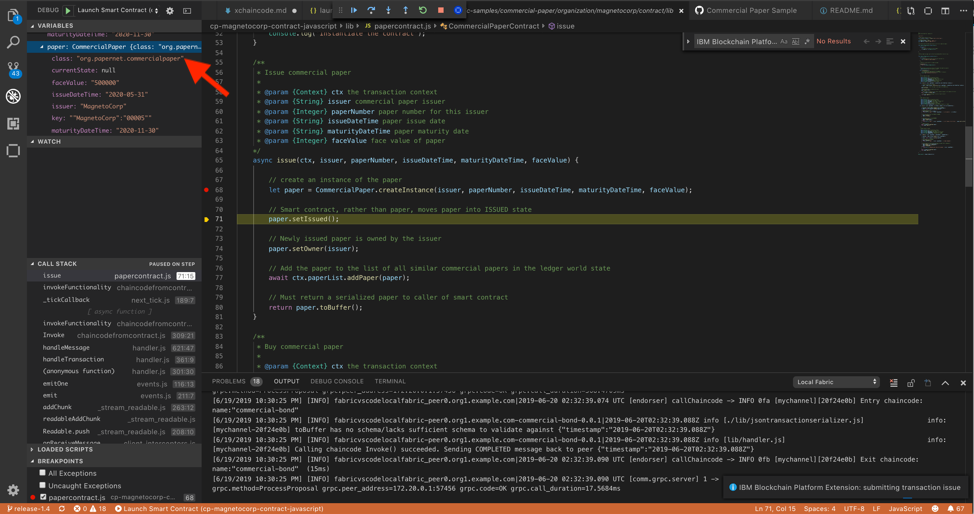
Task: Continue execution in debug toolbar
Action: pyautogui.click(x=353, y=10)
